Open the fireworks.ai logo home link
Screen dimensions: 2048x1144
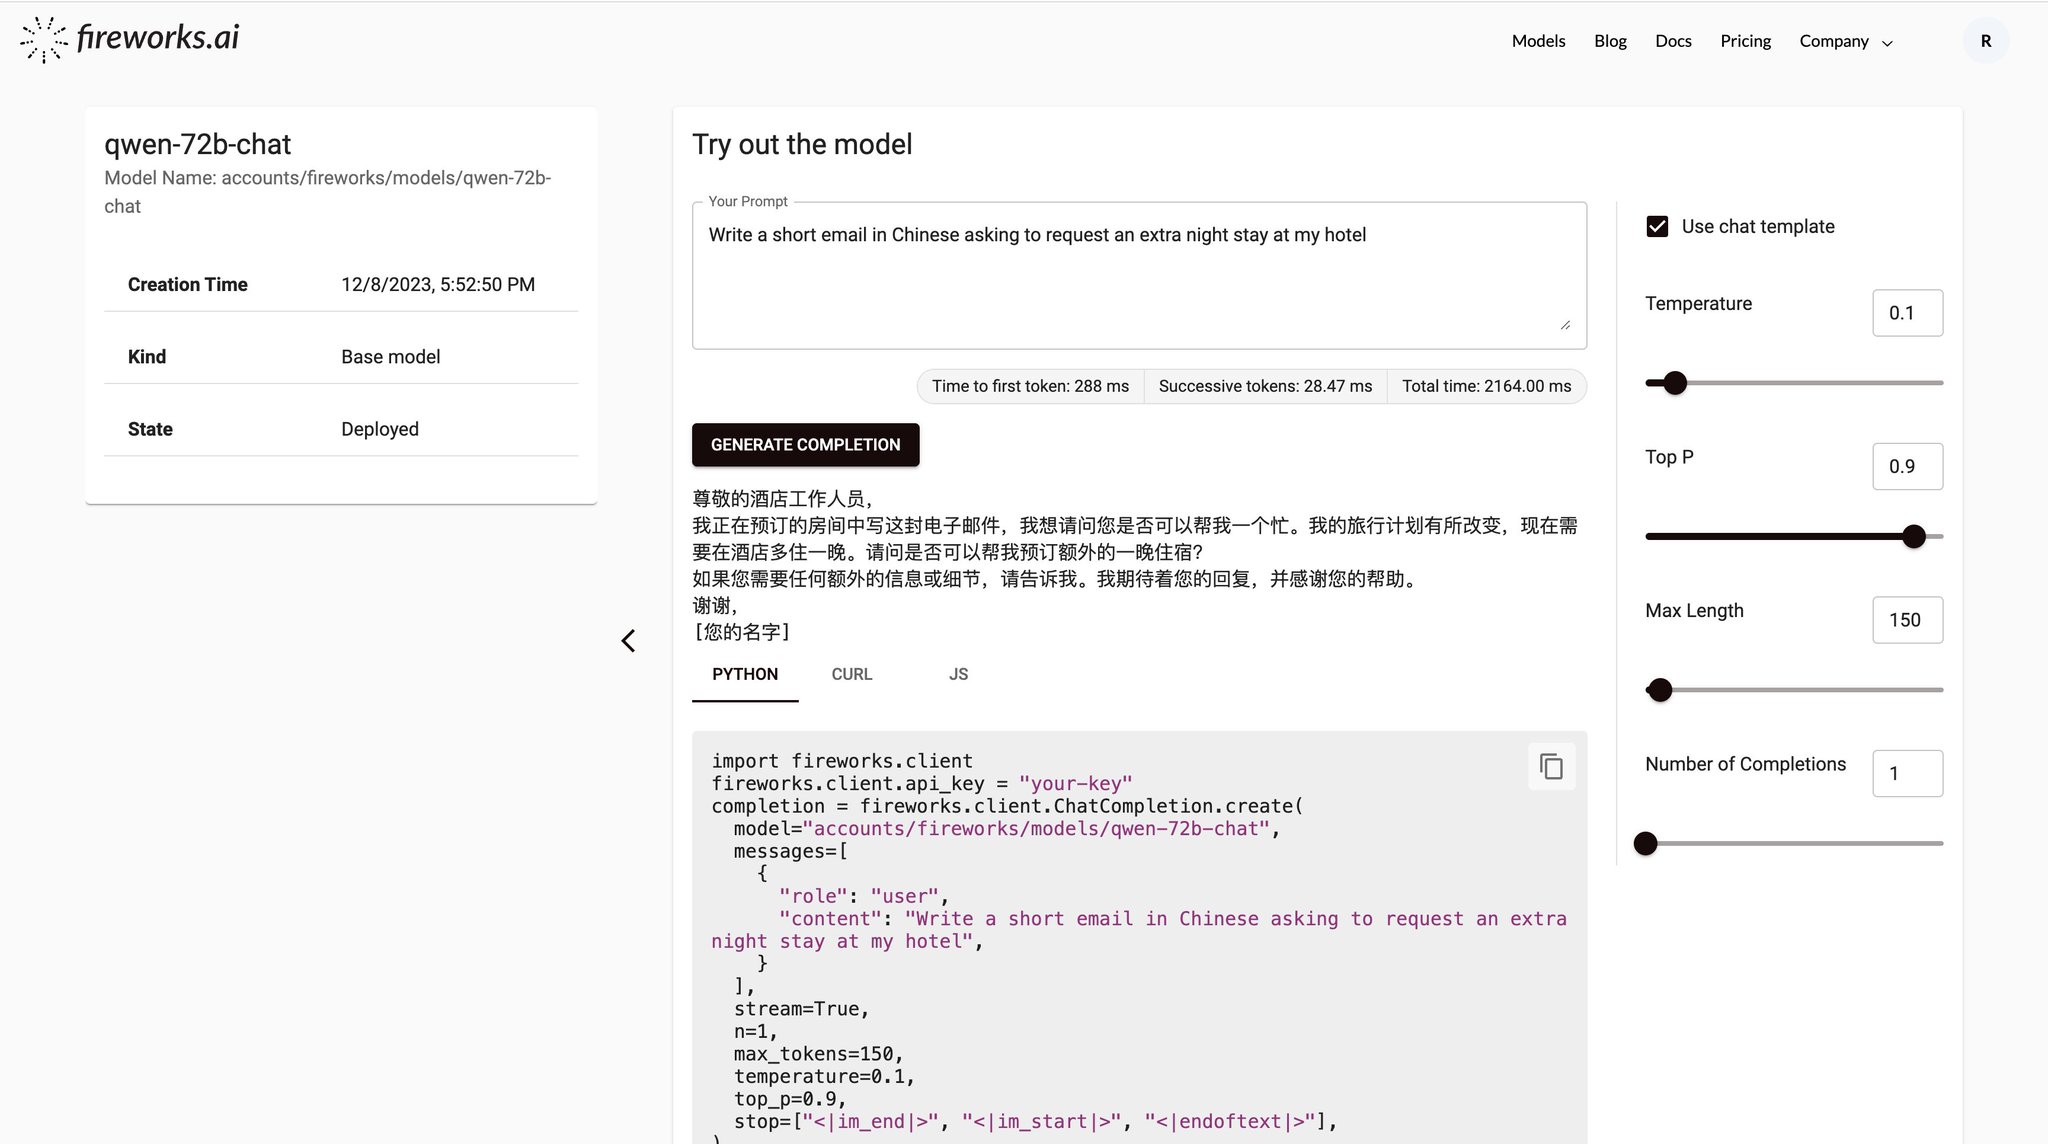coord(130,39)
